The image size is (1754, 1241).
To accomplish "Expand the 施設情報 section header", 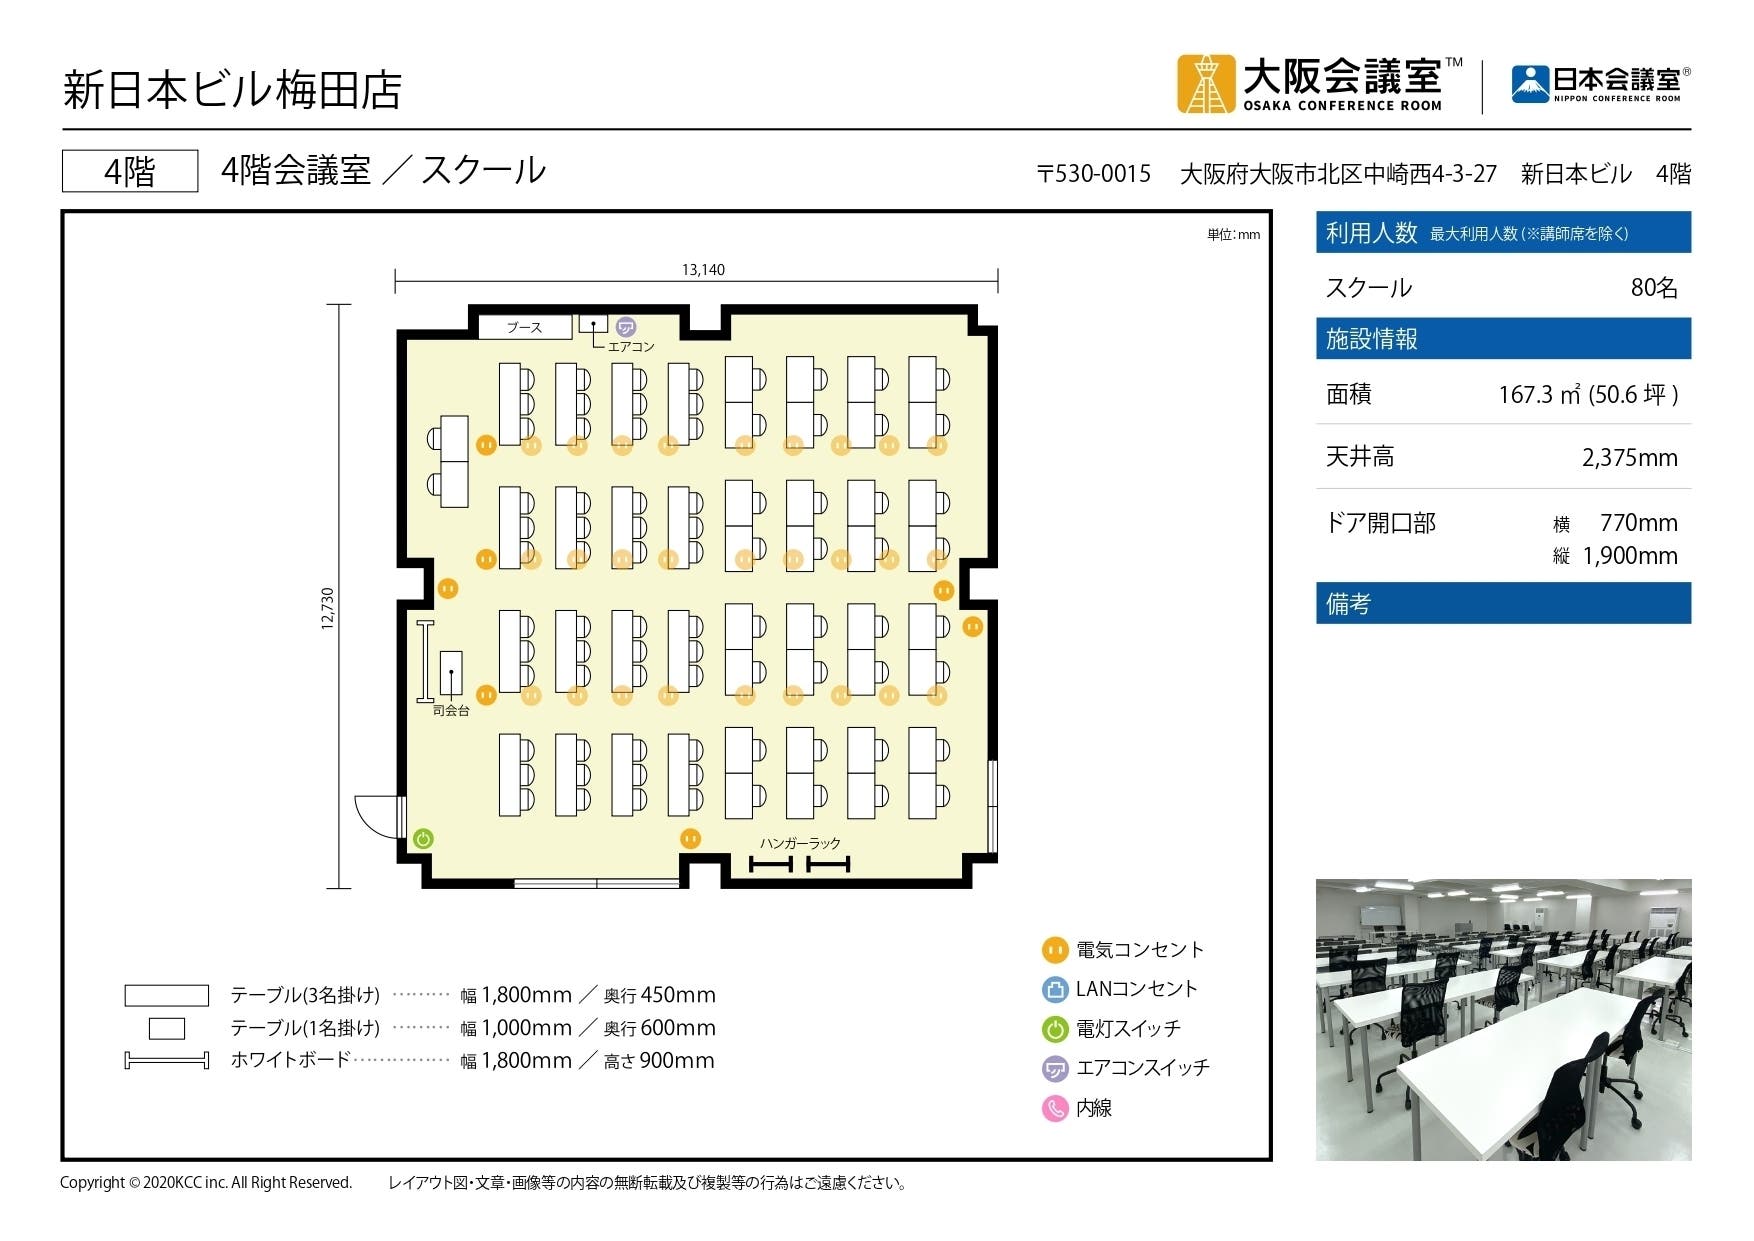I will 1500,339.
